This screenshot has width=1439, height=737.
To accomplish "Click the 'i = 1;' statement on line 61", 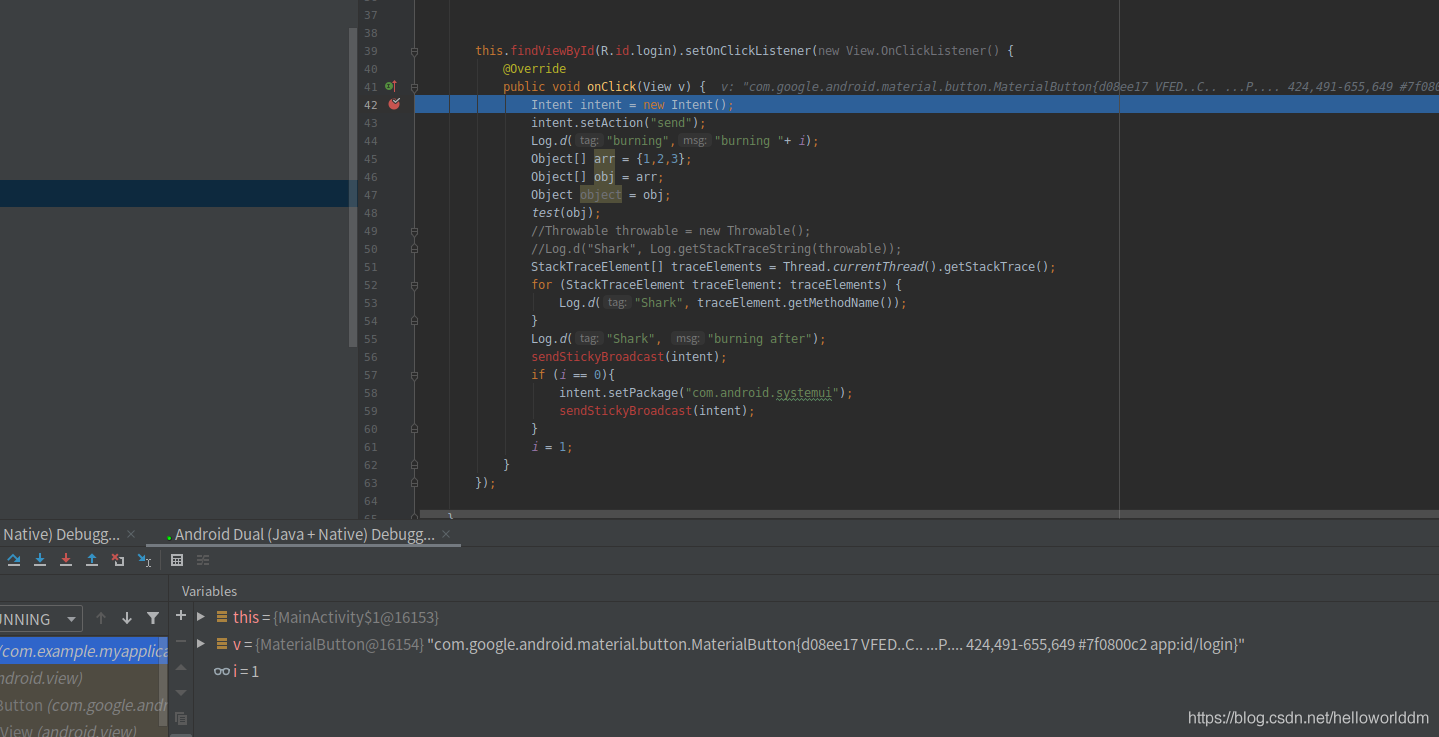I will point(552,447).
